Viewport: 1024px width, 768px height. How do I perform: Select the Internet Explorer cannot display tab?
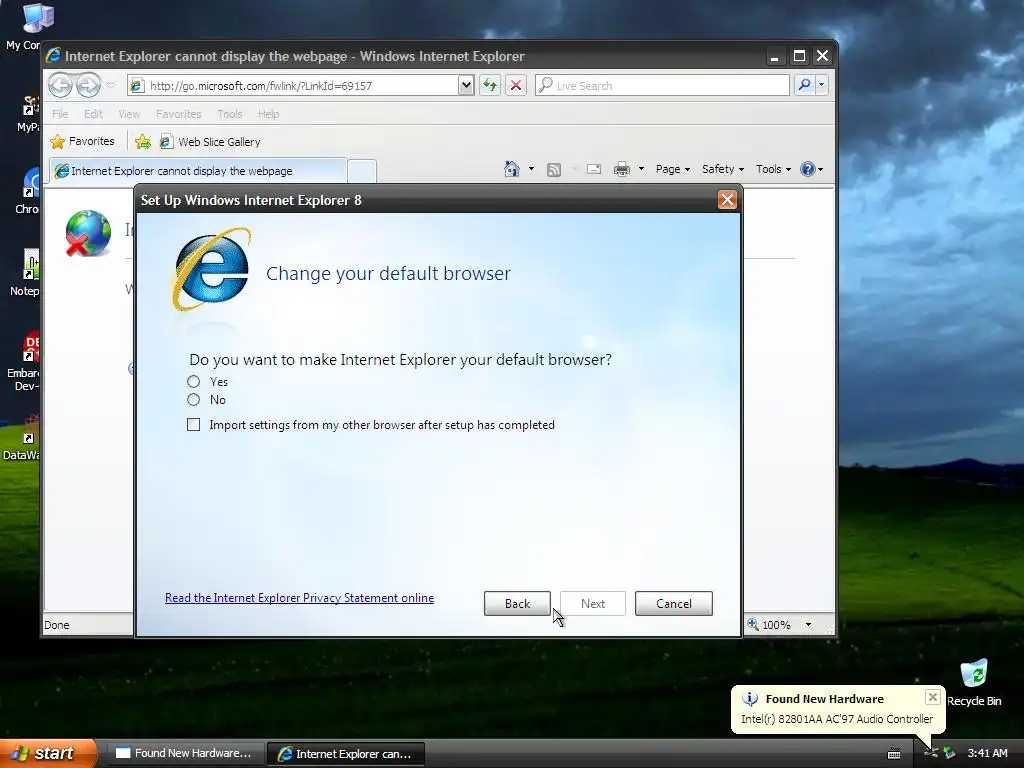pyautogui.click(x=198, y=170)
